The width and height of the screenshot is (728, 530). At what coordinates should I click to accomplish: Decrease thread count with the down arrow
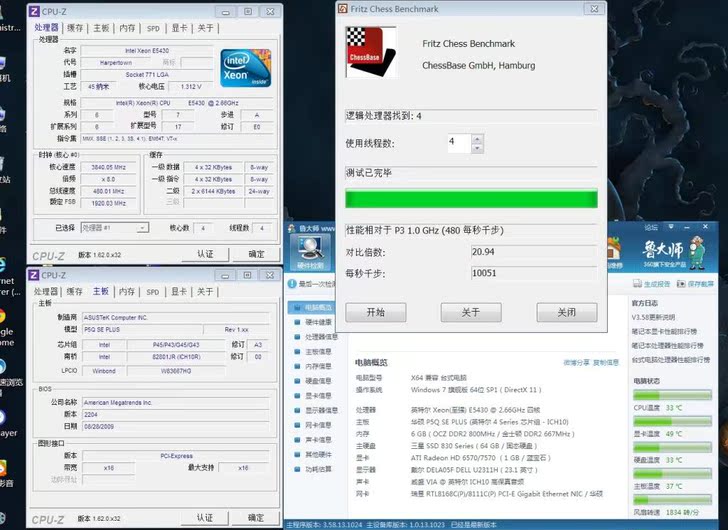pos(477,148)
